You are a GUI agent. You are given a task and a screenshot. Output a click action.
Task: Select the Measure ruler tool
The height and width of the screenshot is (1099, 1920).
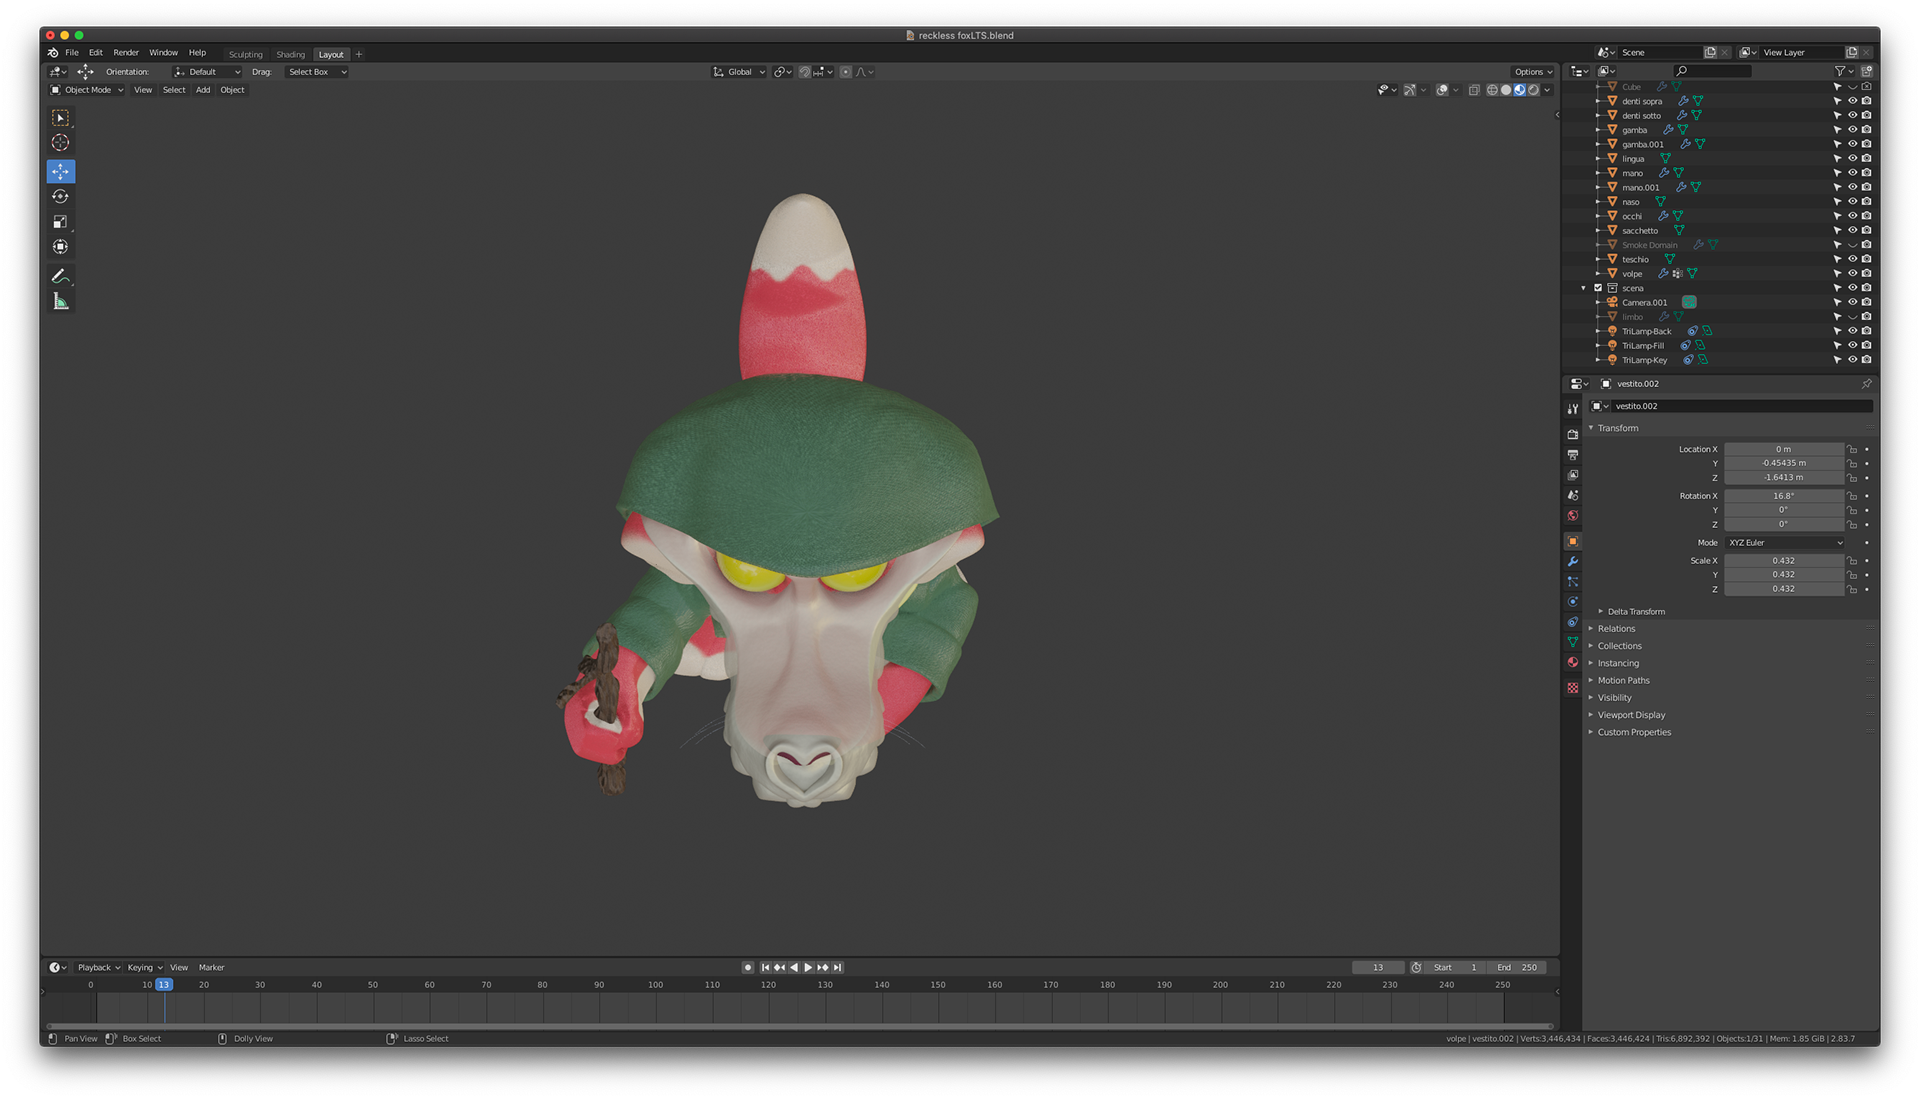tap(60, 302)
